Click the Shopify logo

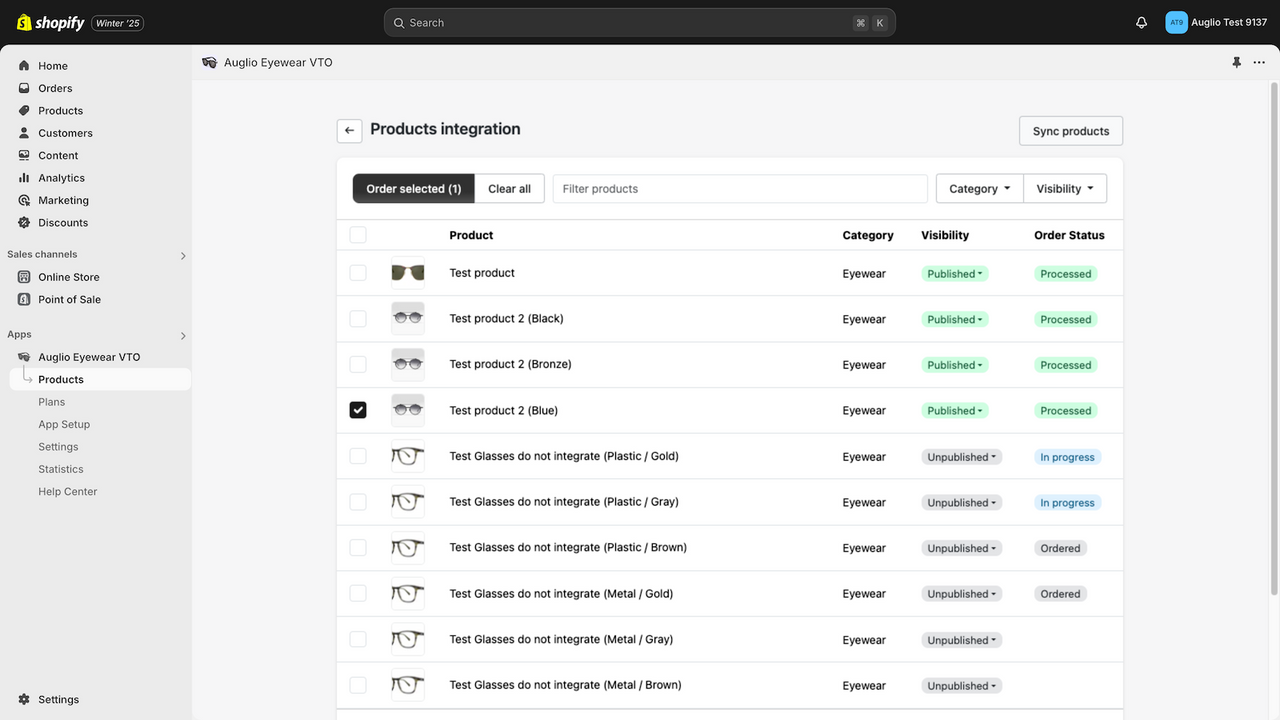(50, 22)
